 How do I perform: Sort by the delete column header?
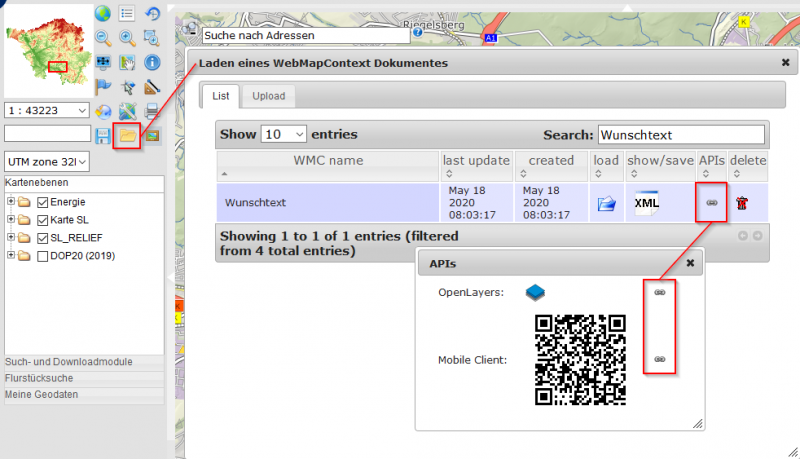click(748, 166)
